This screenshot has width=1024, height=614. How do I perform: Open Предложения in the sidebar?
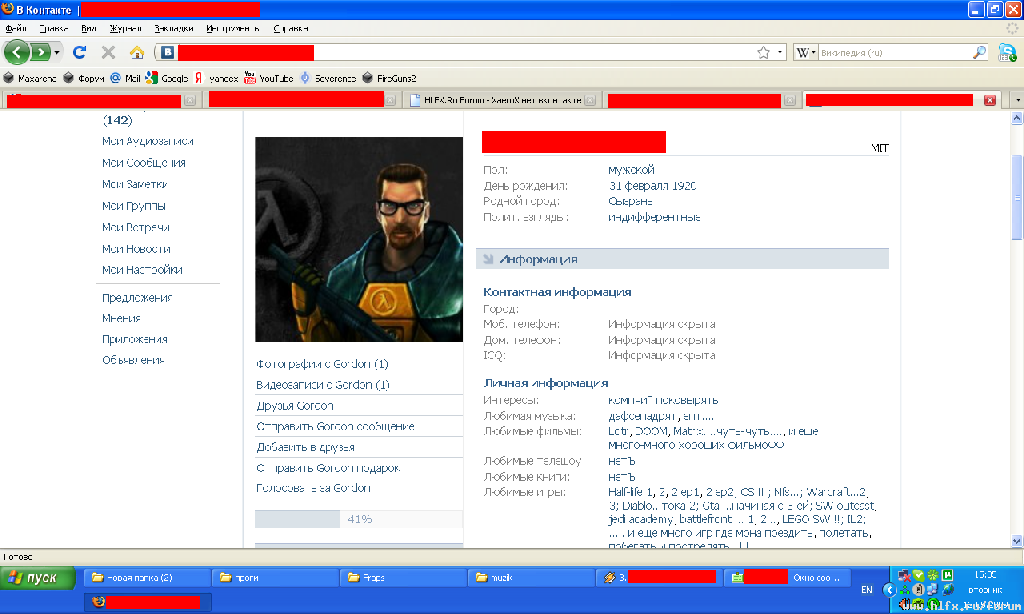coord(137,298)
